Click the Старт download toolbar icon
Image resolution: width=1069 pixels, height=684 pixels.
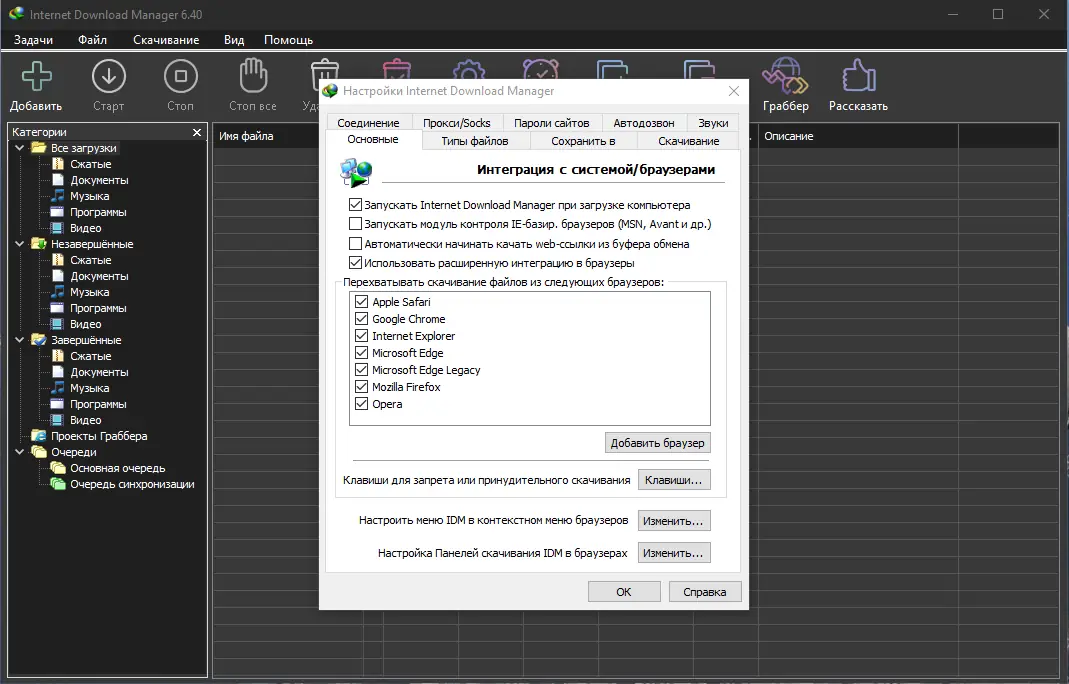pos(108,76)
